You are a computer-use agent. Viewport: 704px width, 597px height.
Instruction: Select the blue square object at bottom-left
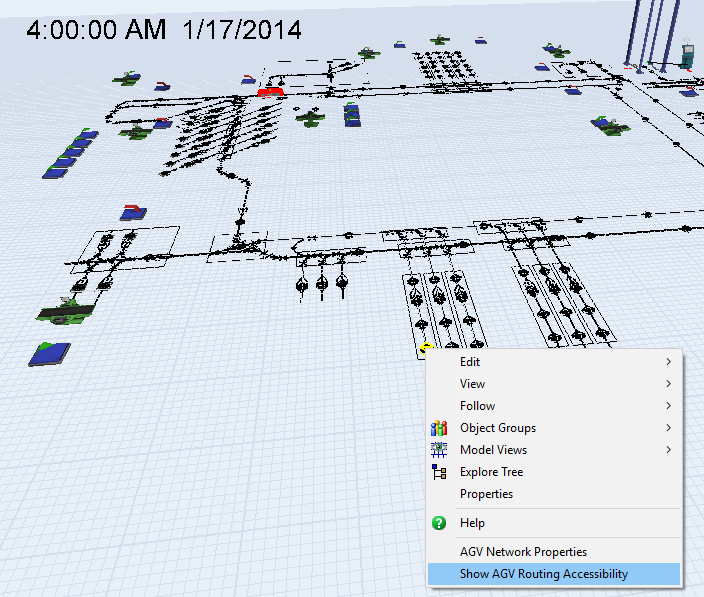point(50,352)
